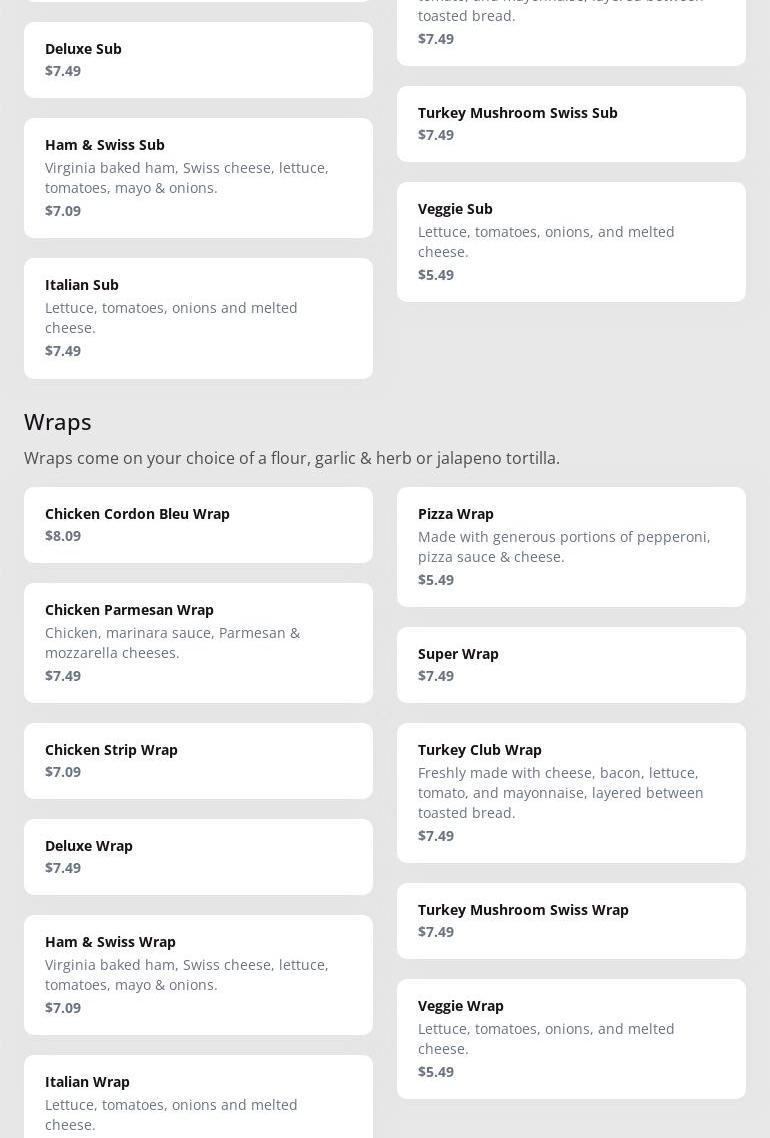Click the Wraps section heading
770x1138 pixels.
(58, 422)
